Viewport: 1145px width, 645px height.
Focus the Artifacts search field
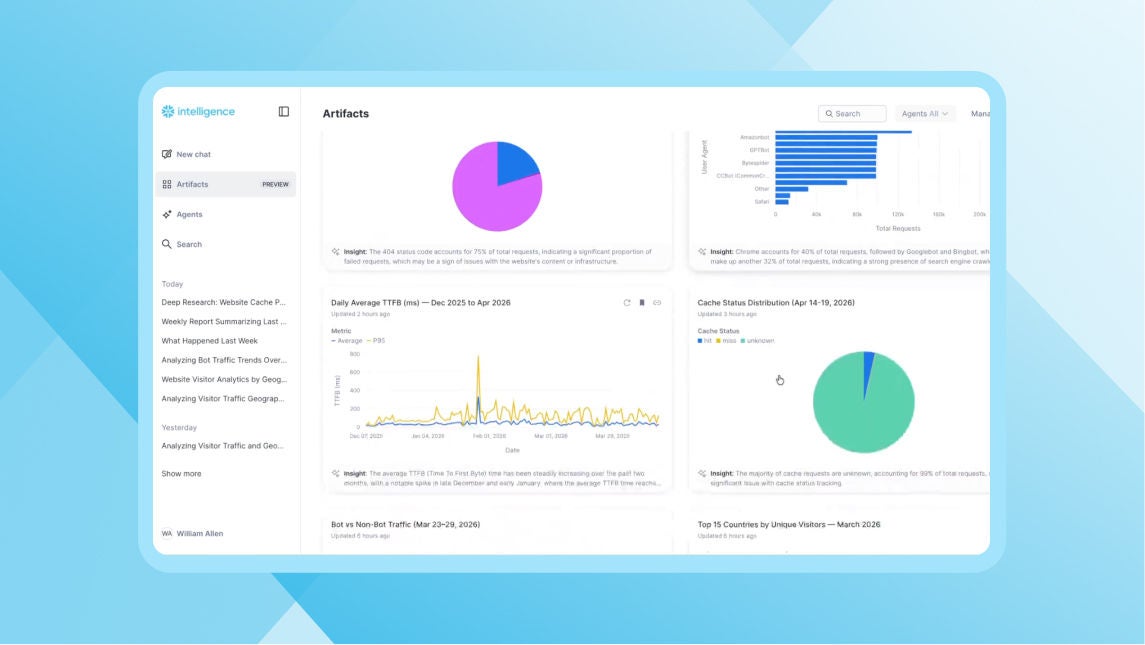tap(852, 113)
